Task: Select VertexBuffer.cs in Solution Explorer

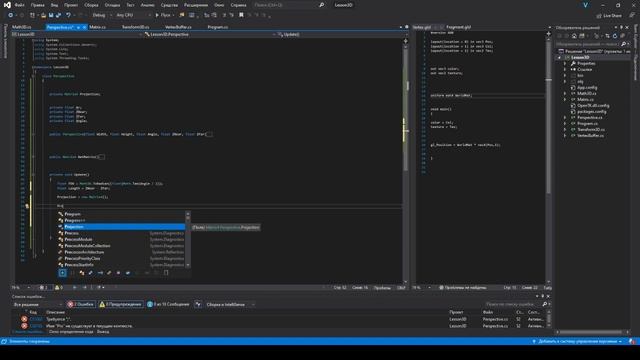Action: [x=590, y=136]
